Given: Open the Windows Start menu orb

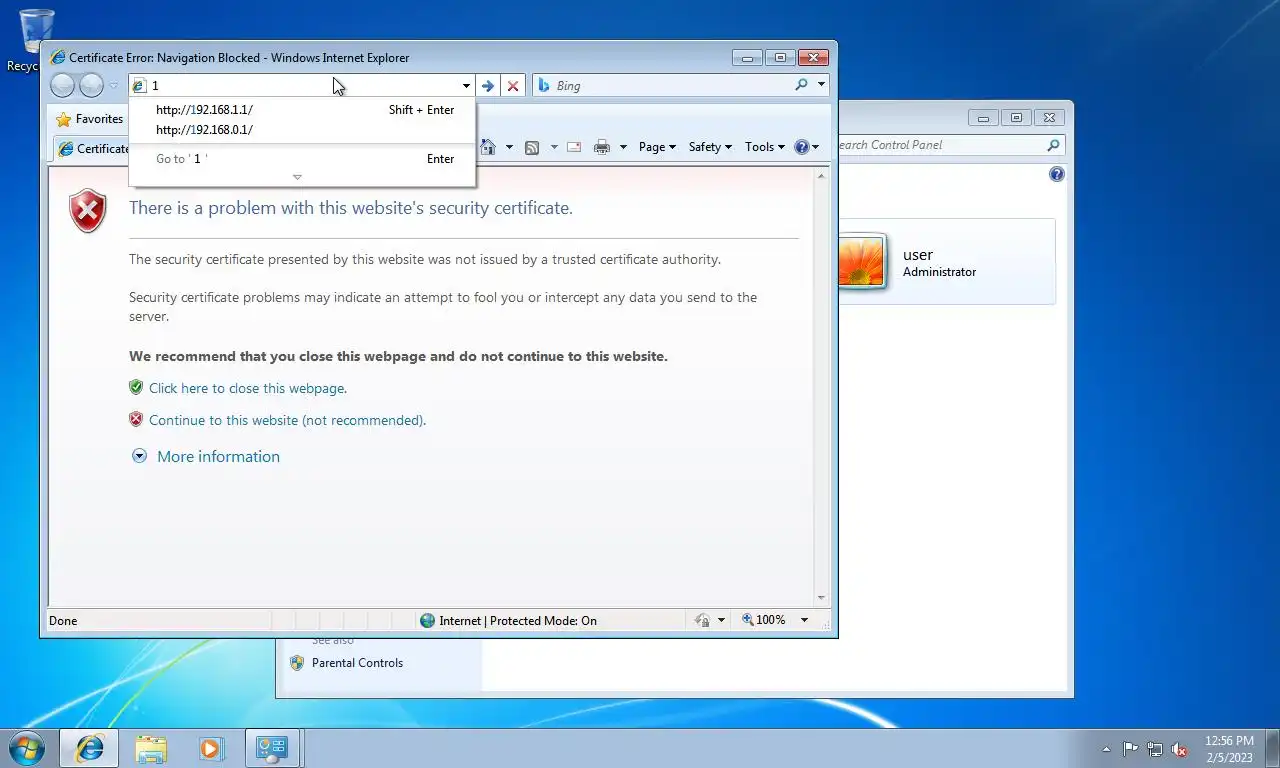Looking at the screenshot, I should click(x=27, y=748).
